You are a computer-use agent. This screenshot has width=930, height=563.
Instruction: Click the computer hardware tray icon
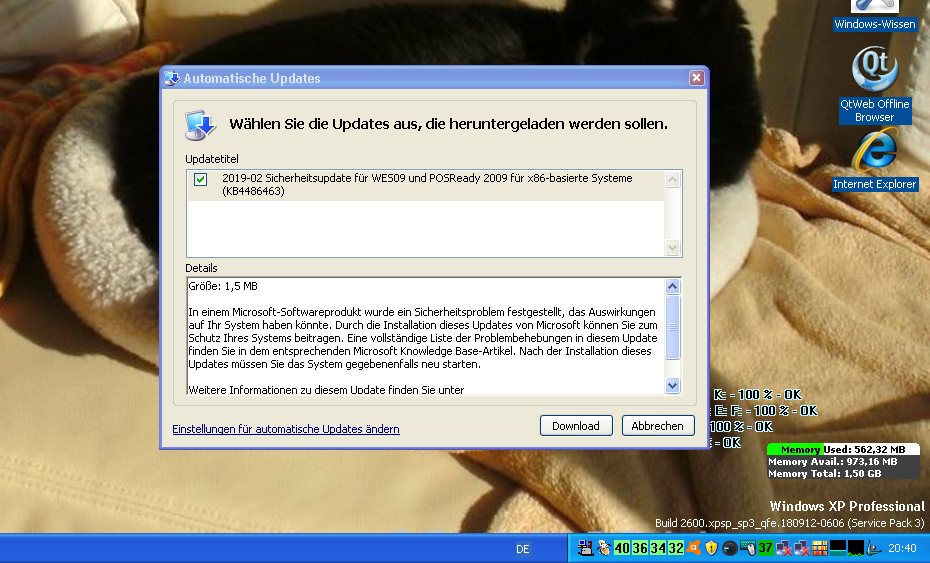[585, 548]
